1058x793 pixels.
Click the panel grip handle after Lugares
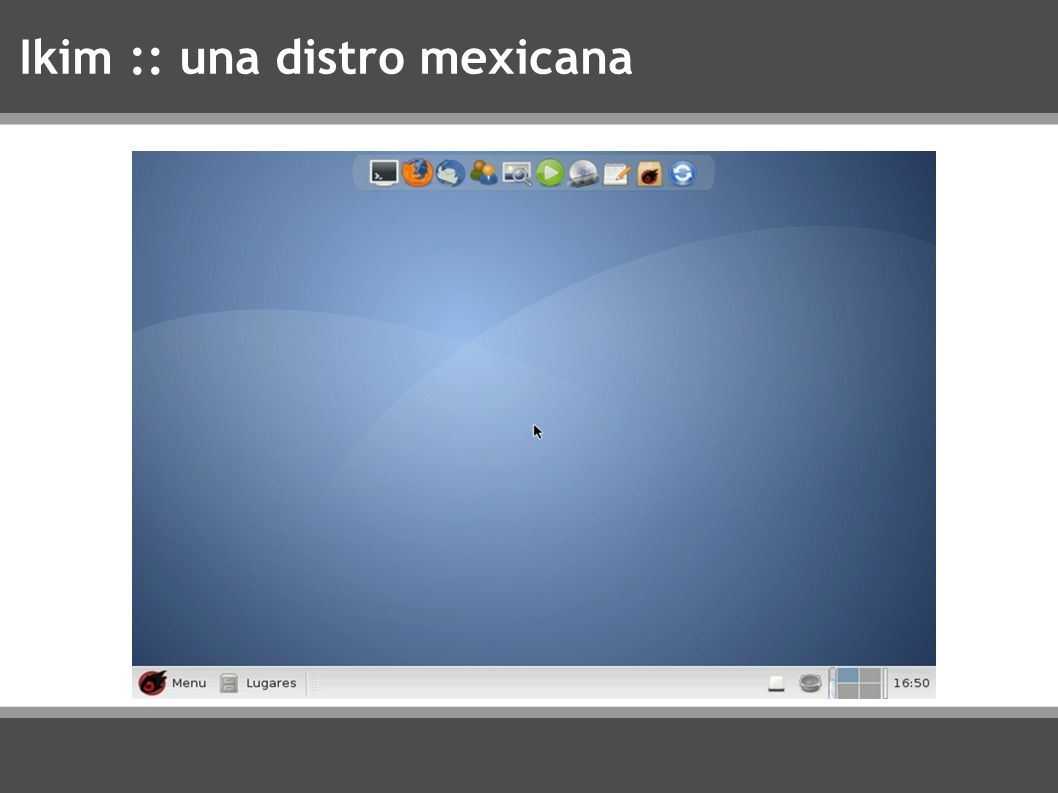pos(314,683)
